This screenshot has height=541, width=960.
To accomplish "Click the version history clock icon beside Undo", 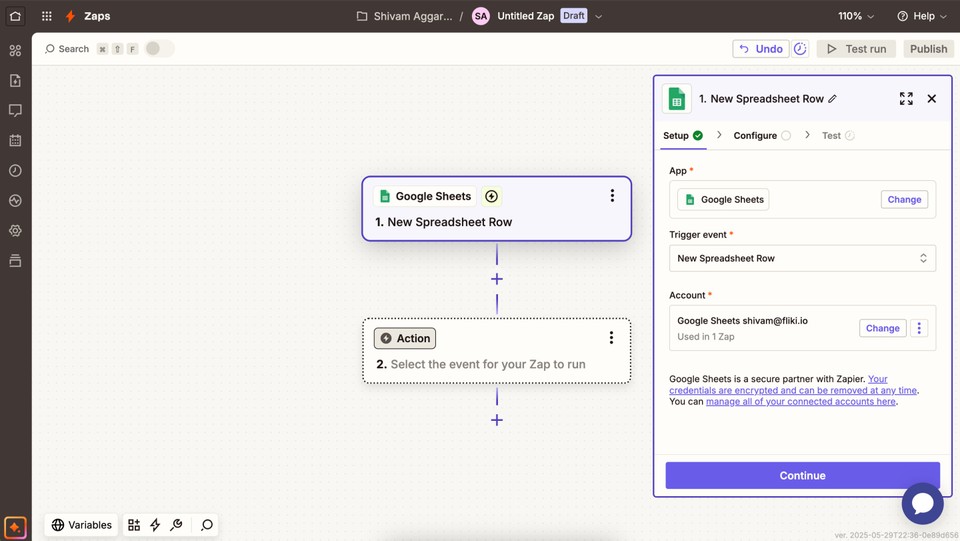I will click(x=800, y=49).
